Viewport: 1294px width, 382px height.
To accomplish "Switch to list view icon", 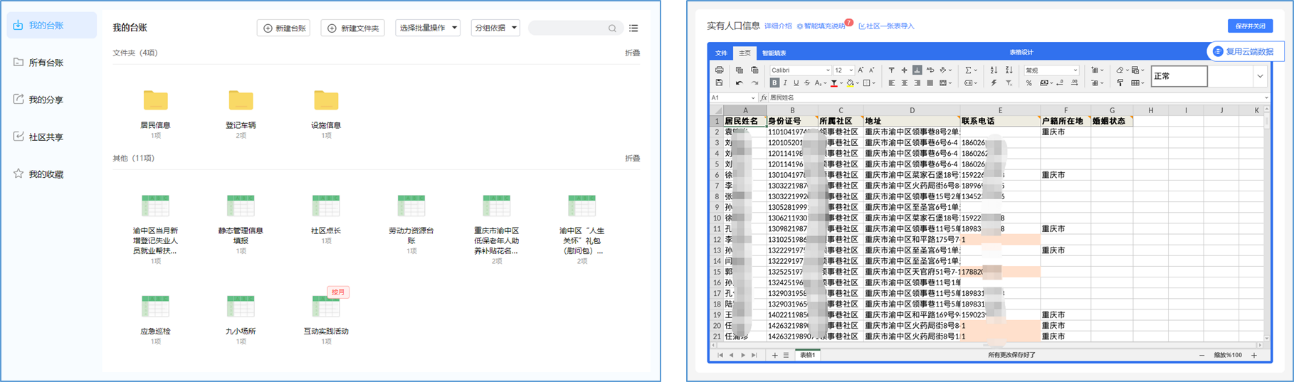I will pos(634,28).
